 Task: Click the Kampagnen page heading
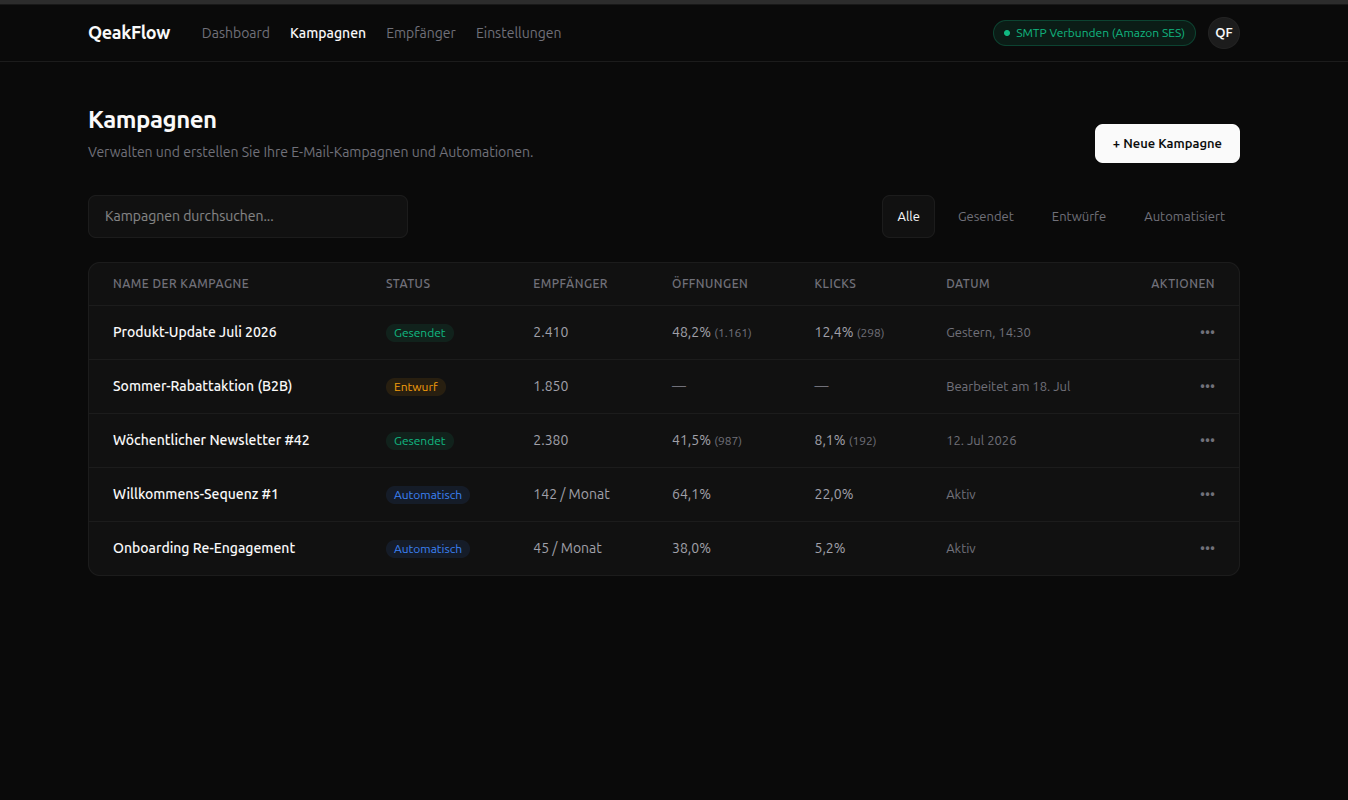point(152,120)
